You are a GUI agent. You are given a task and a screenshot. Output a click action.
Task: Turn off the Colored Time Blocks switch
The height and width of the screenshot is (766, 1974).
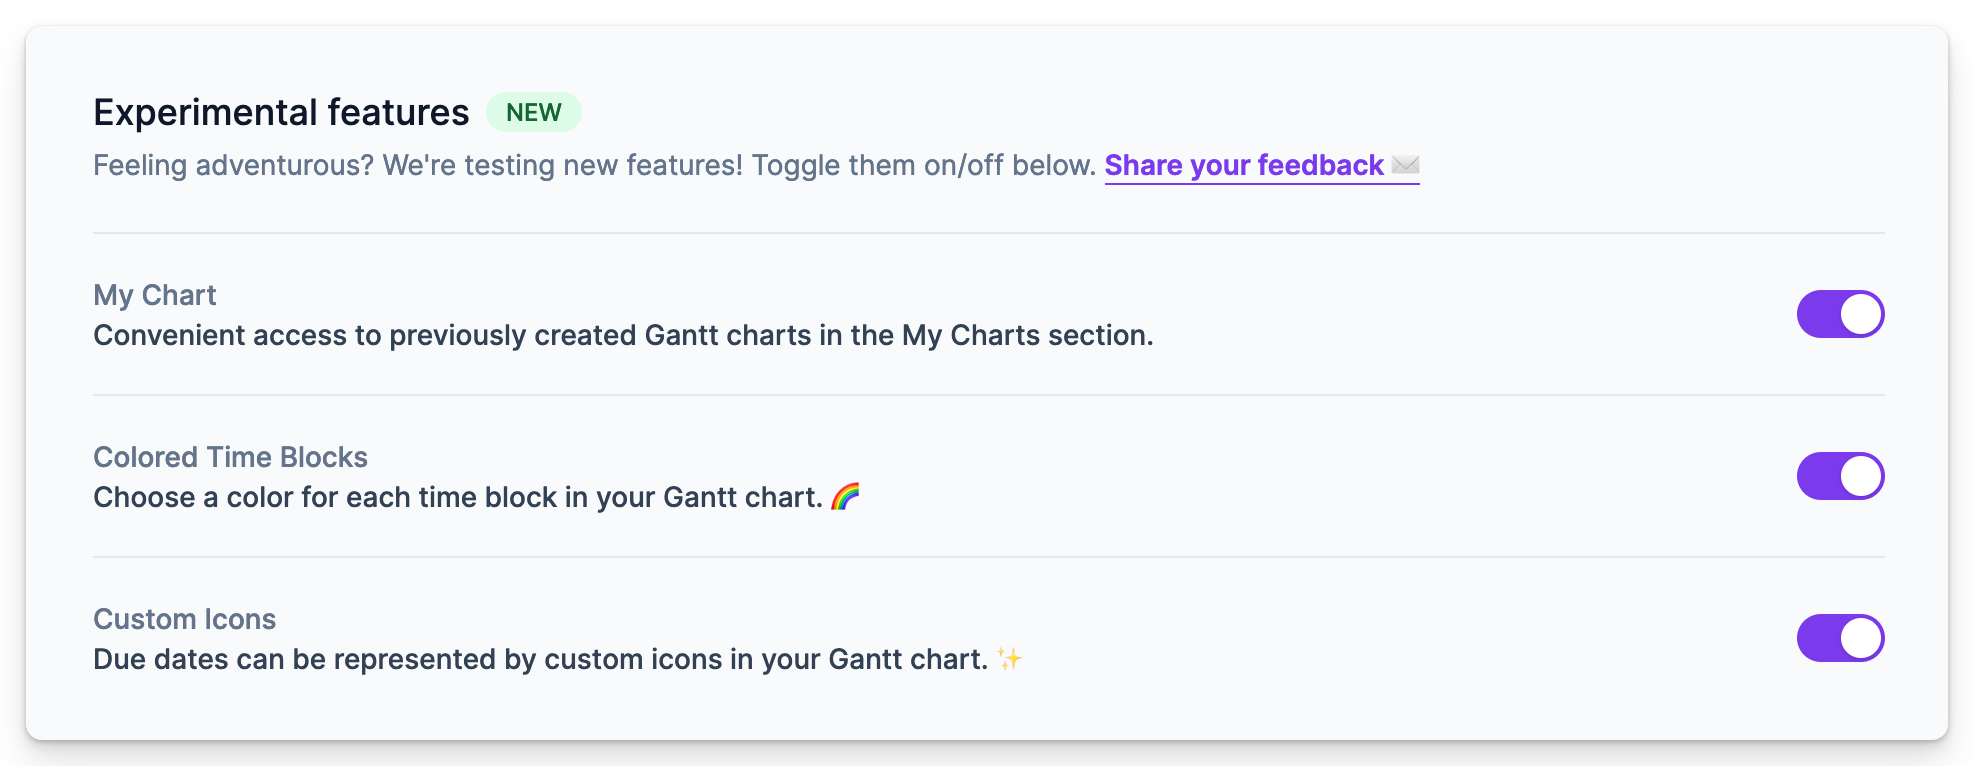[x=1840, y=476]
